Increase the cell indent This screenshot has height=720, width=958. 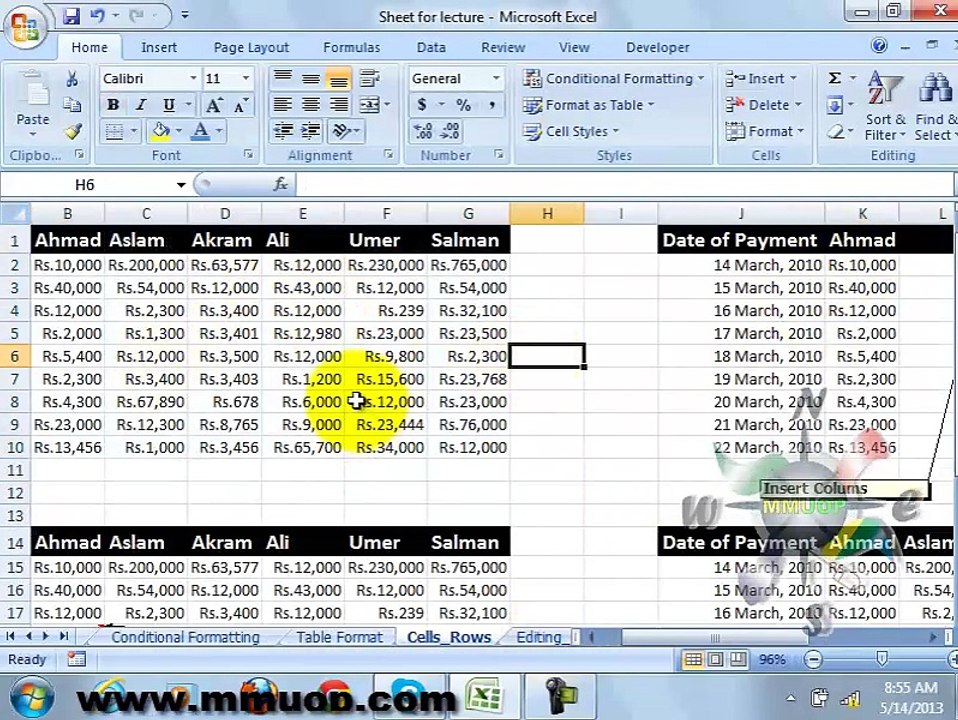pyautogui.click(x=311, y=131)
